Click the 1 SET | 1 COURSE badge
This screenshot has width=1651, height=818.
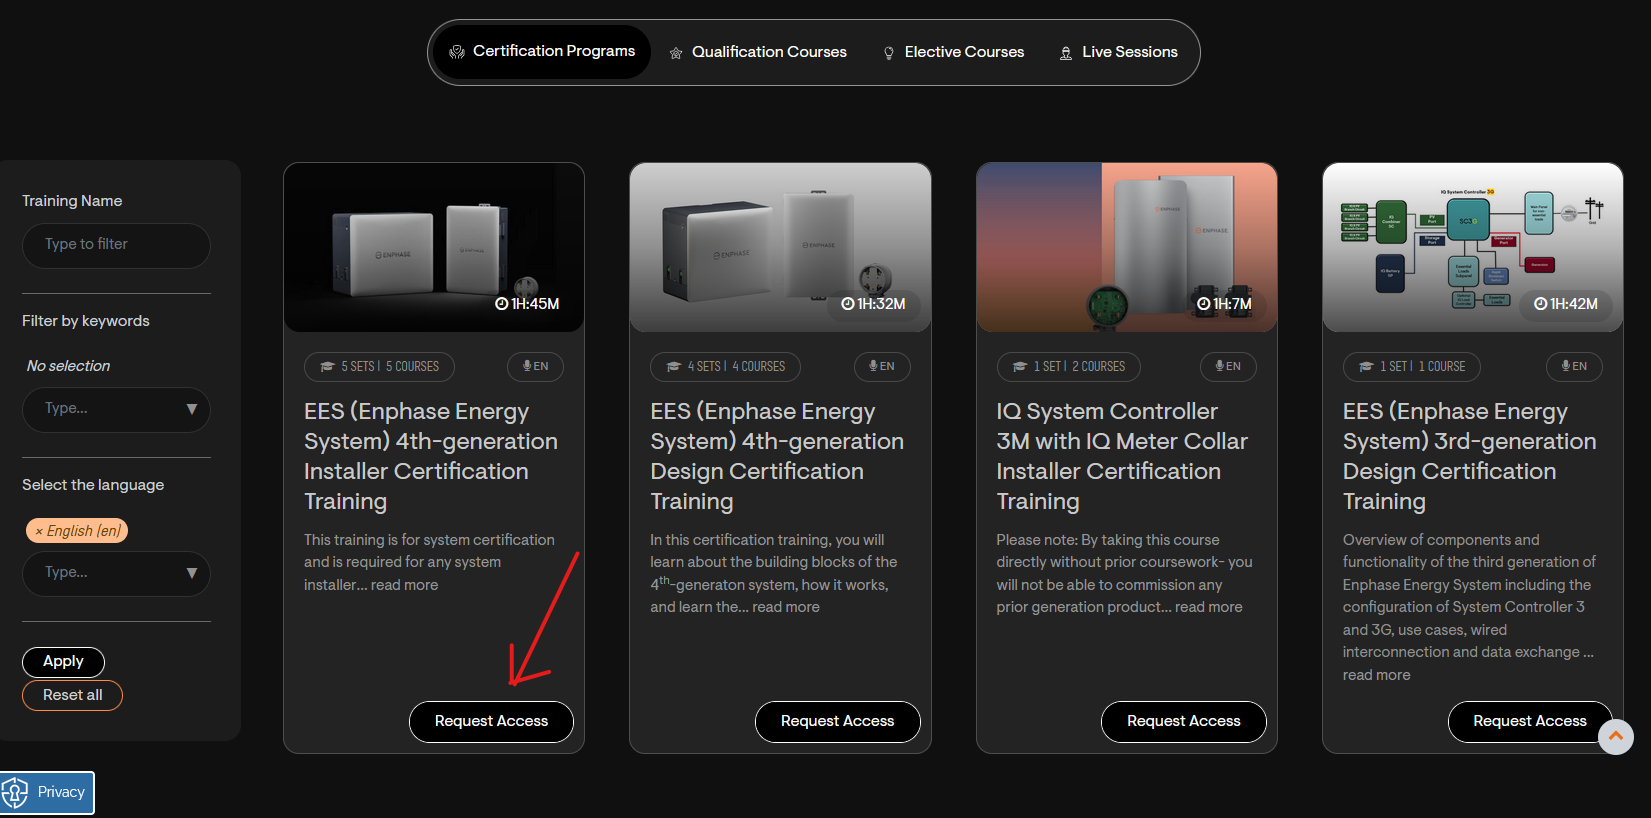tap(1412, 367)
